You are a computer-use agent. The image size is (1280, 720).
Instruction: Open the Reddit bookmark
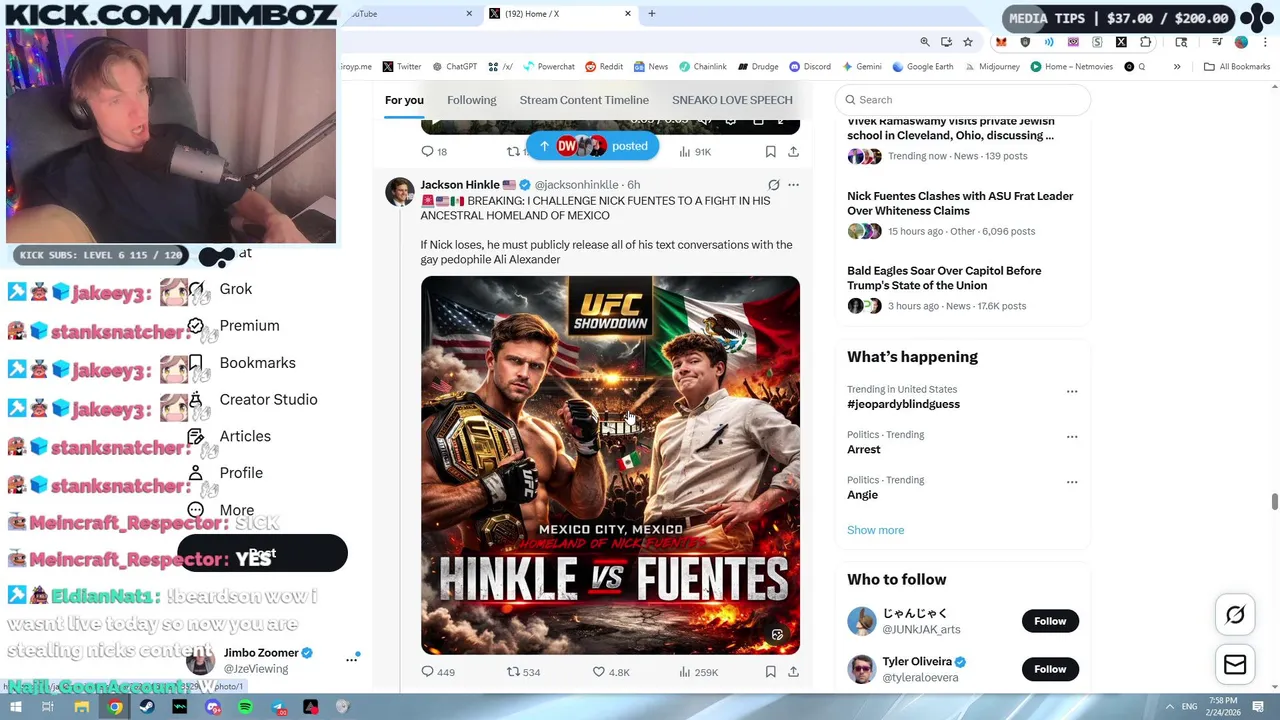coord(604,67)
